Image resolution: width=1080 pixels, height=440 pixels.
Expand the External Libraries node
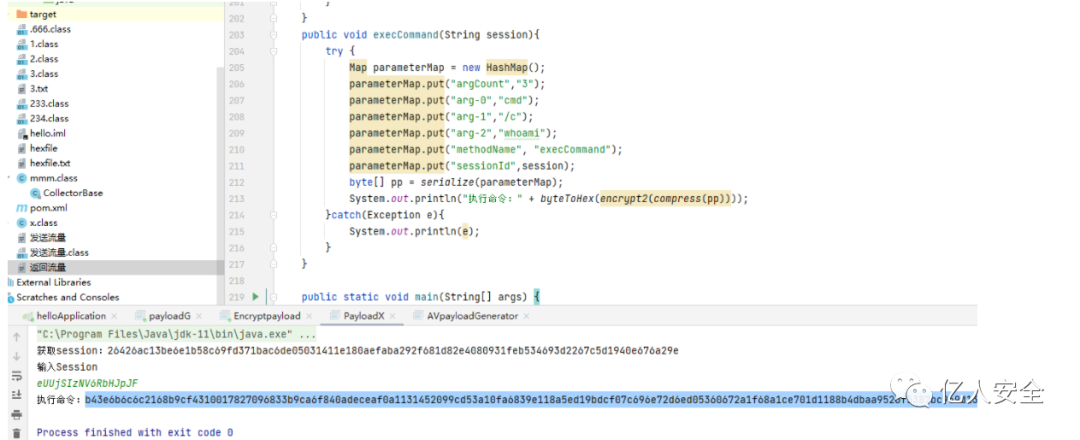click(53, 282)
